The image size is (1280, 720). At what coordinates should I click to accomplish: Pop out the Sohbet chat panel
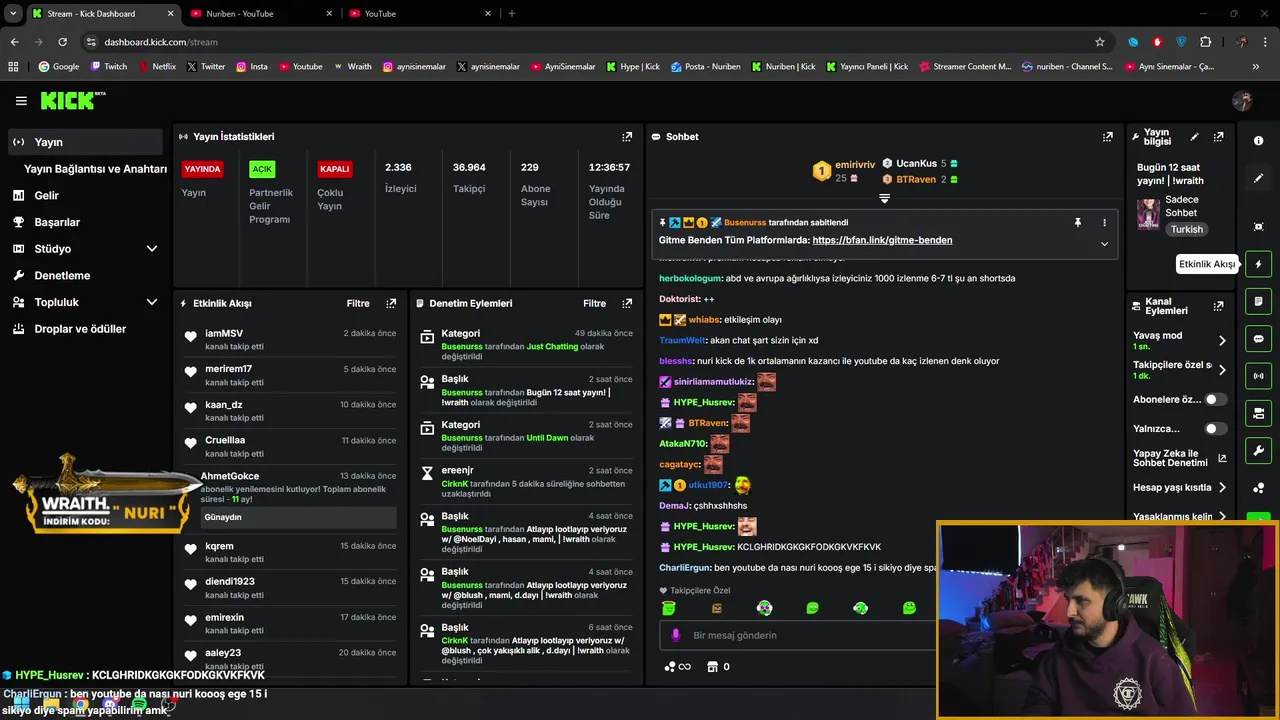pos(1108,137)
